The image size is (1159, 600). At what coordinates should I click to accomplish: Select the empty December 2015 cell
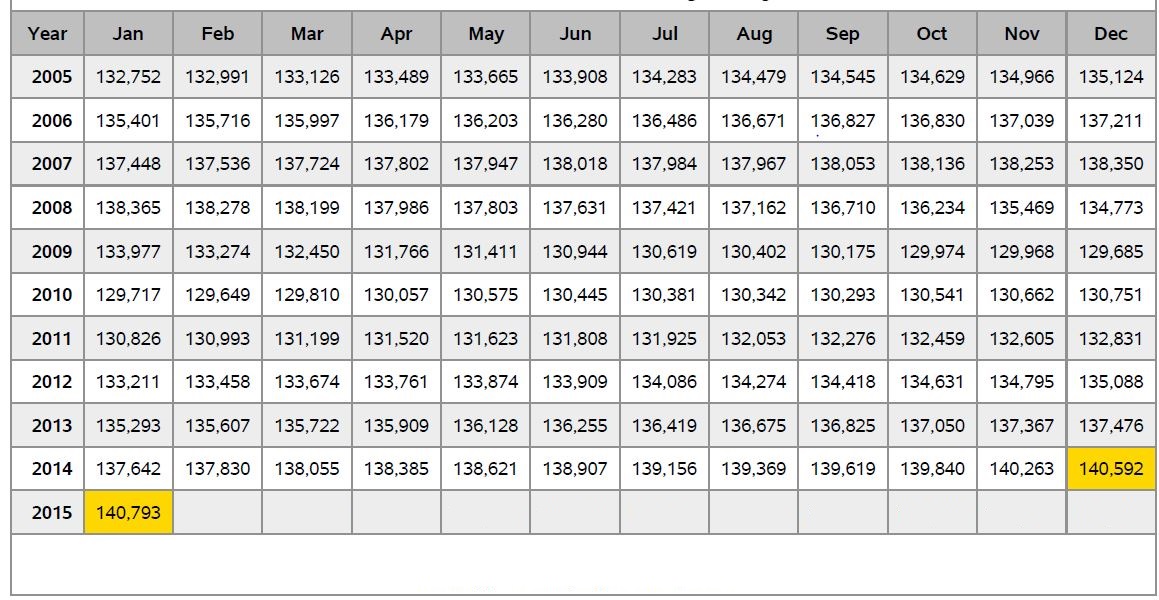pyautogui.click(x=1111, y=513)
